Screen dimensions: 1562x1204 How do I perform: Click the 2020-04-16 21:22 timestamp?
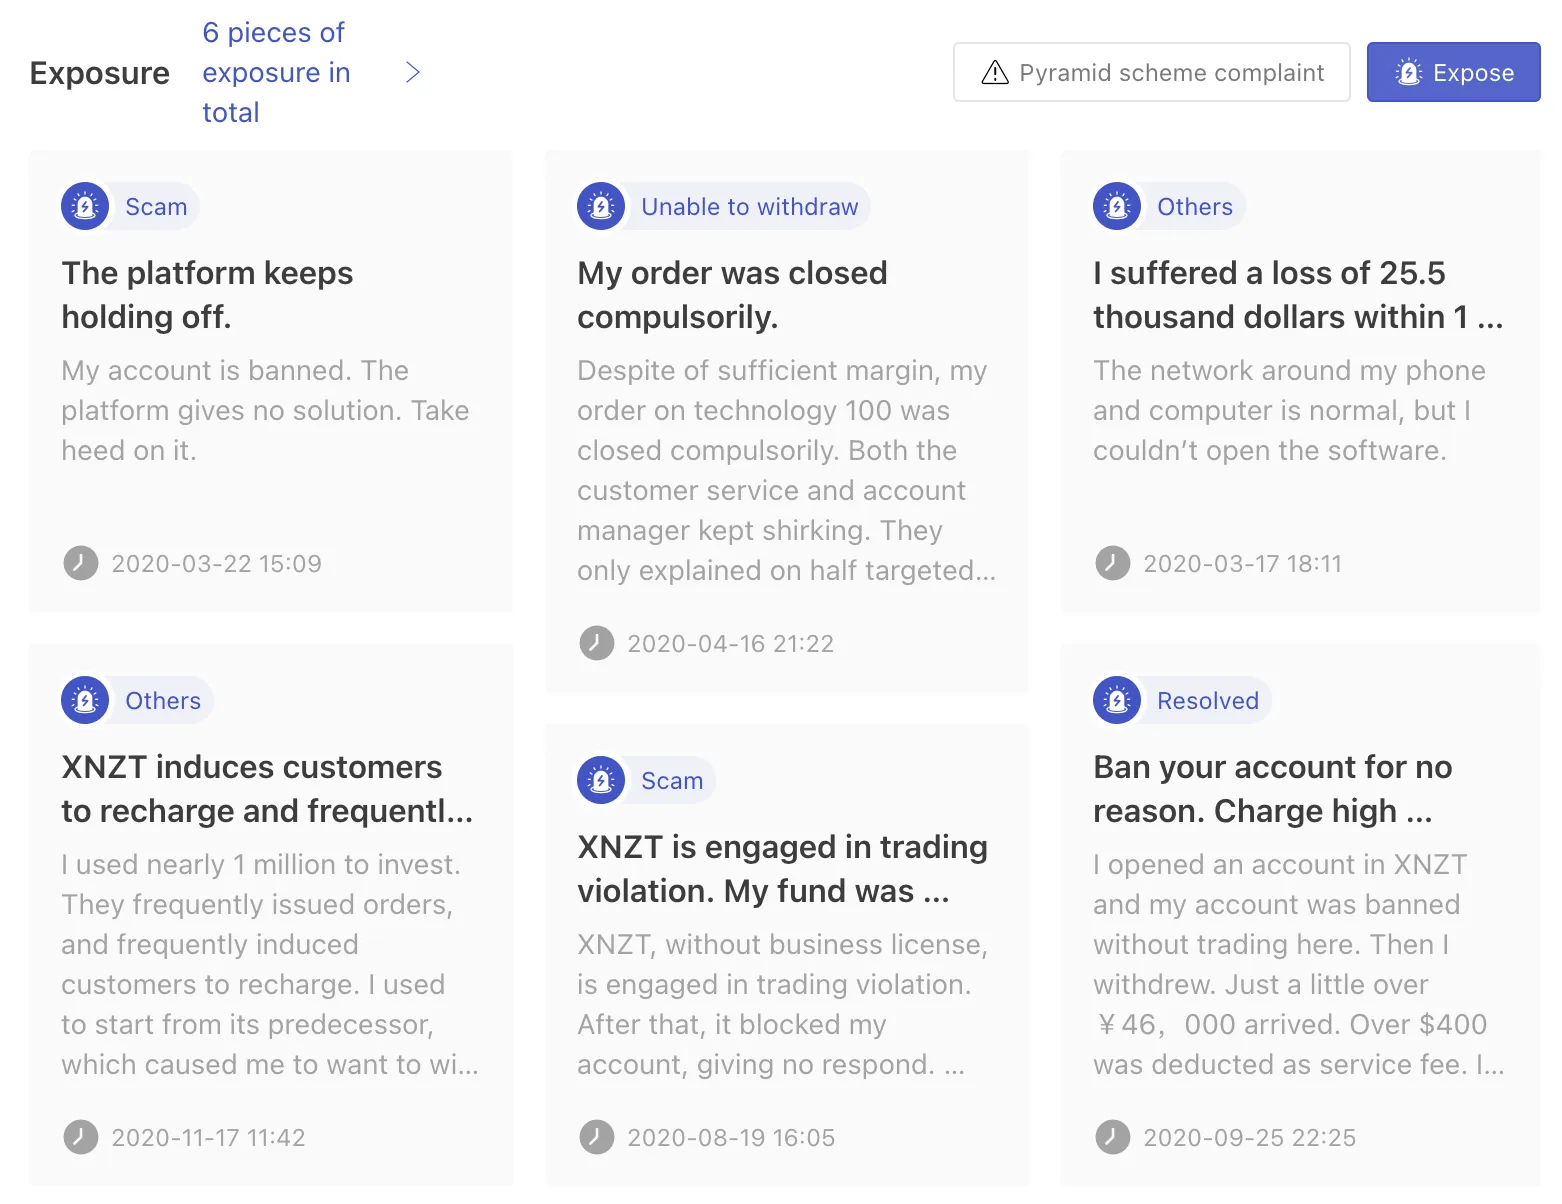point(730,643)
